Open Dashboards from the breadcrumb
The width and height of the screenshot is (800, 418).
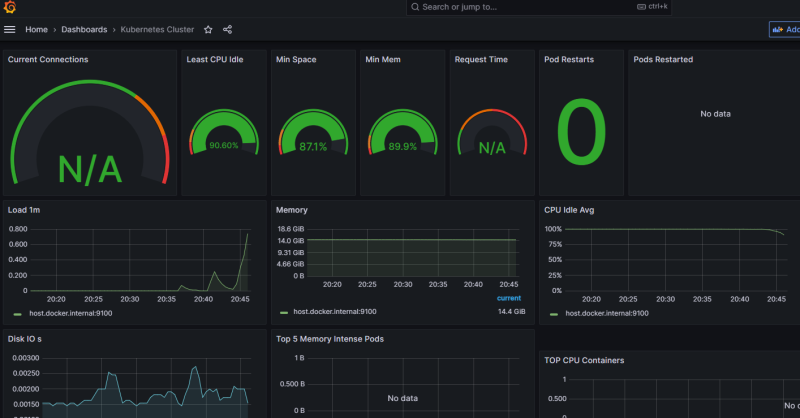[84, 30]
